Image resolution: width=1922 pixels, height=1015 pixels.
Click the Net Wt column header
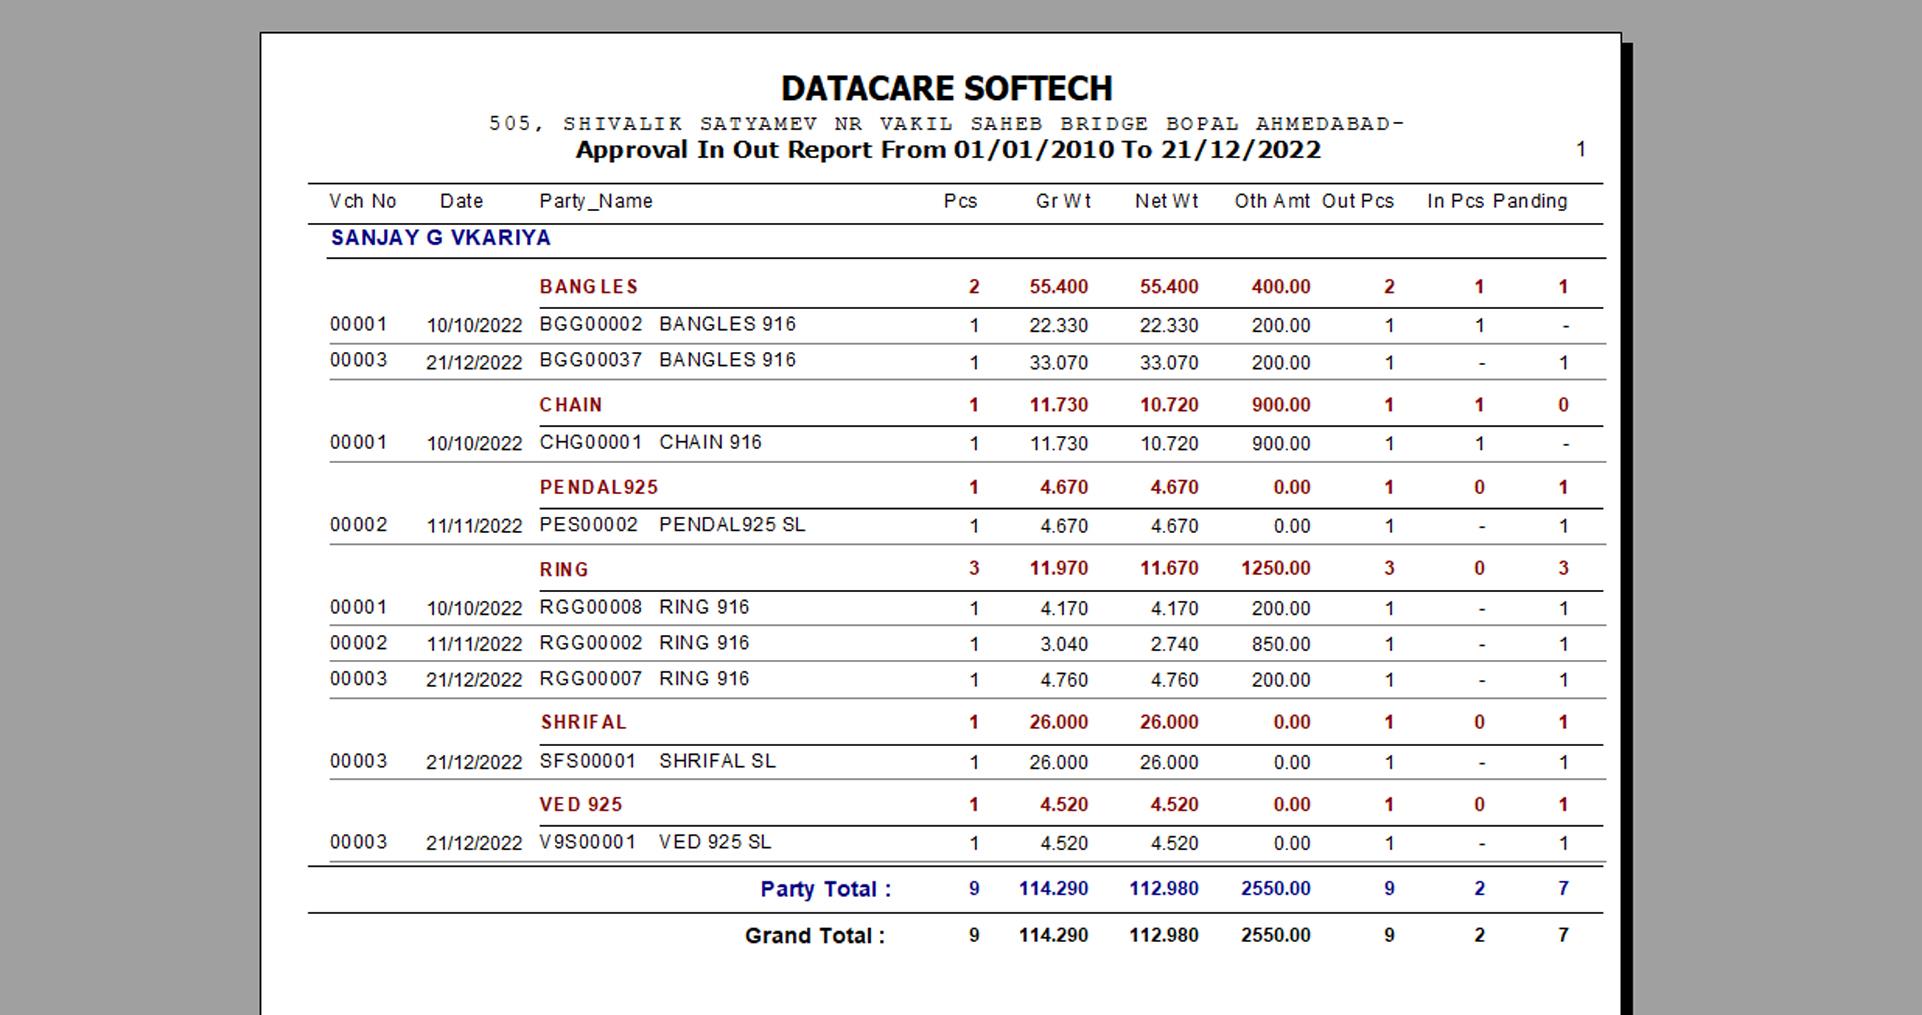tap(1166, 201)
